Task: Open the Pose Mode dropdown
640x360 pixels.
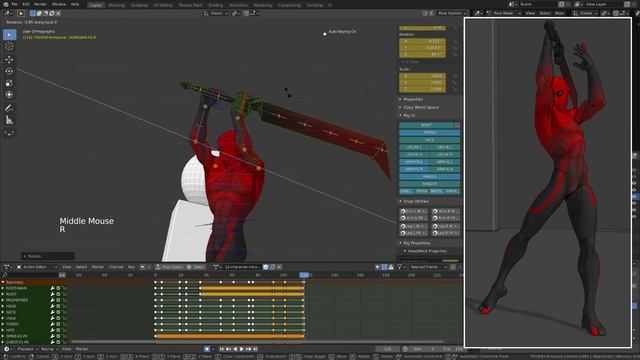Action: 504,13
